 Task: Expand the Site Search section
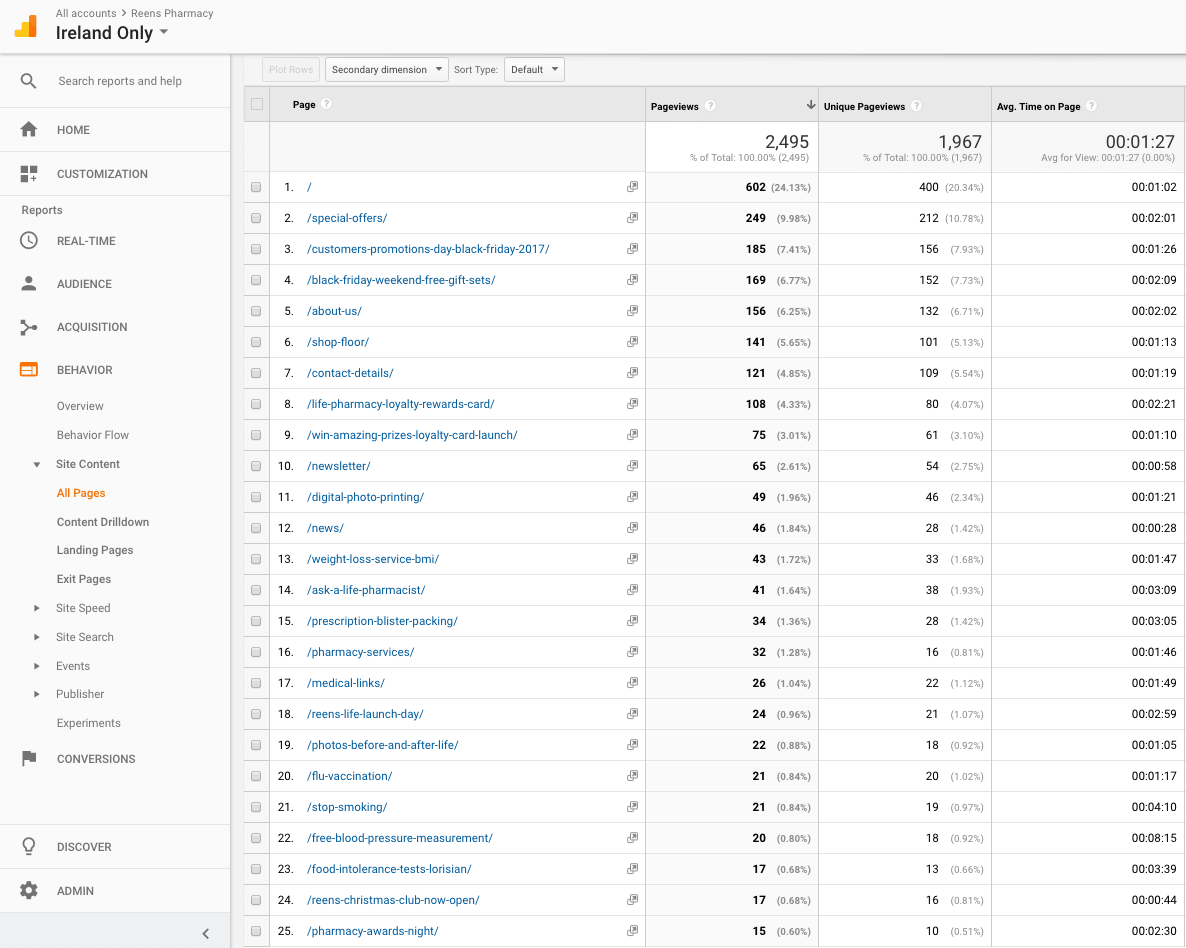tap(36, 637)
